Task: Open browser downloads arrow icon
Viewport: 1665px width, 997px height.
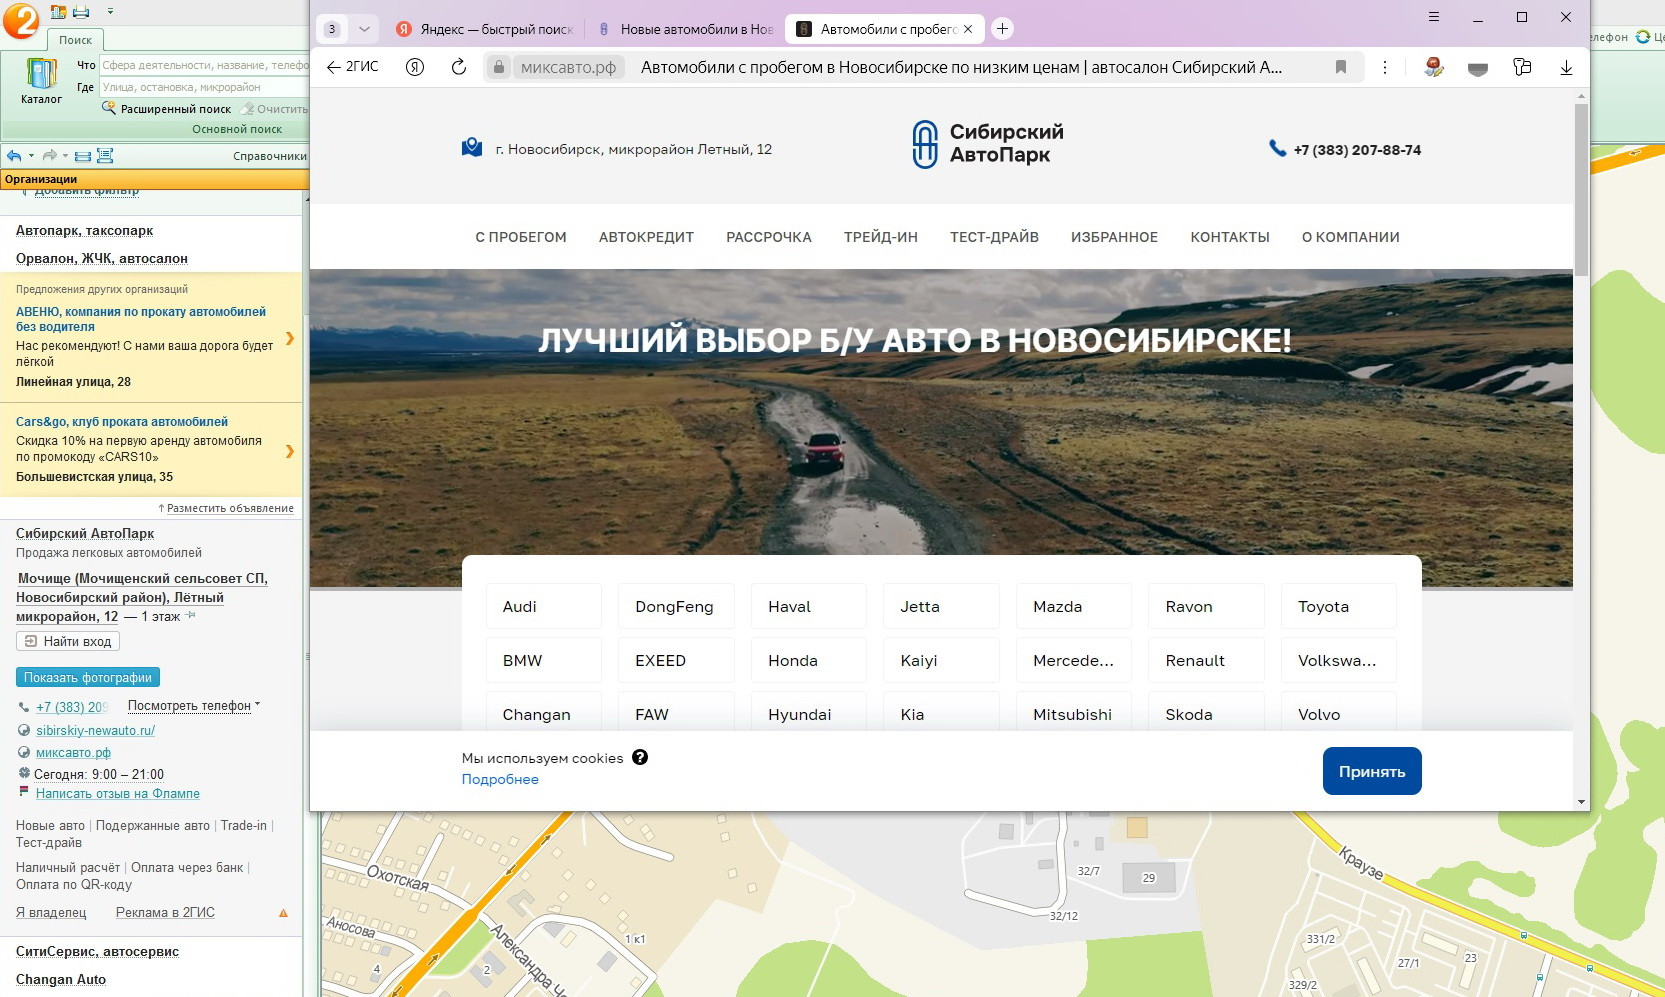Action: tap(1566, 67)
